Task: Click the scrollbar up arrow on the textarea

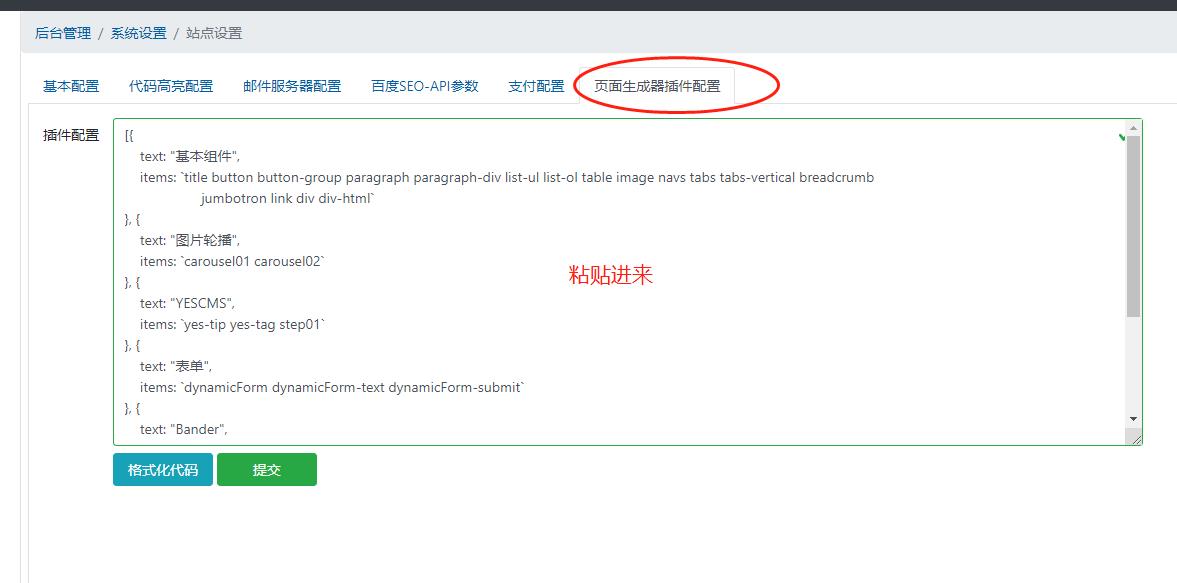Action: point(1132,128)
